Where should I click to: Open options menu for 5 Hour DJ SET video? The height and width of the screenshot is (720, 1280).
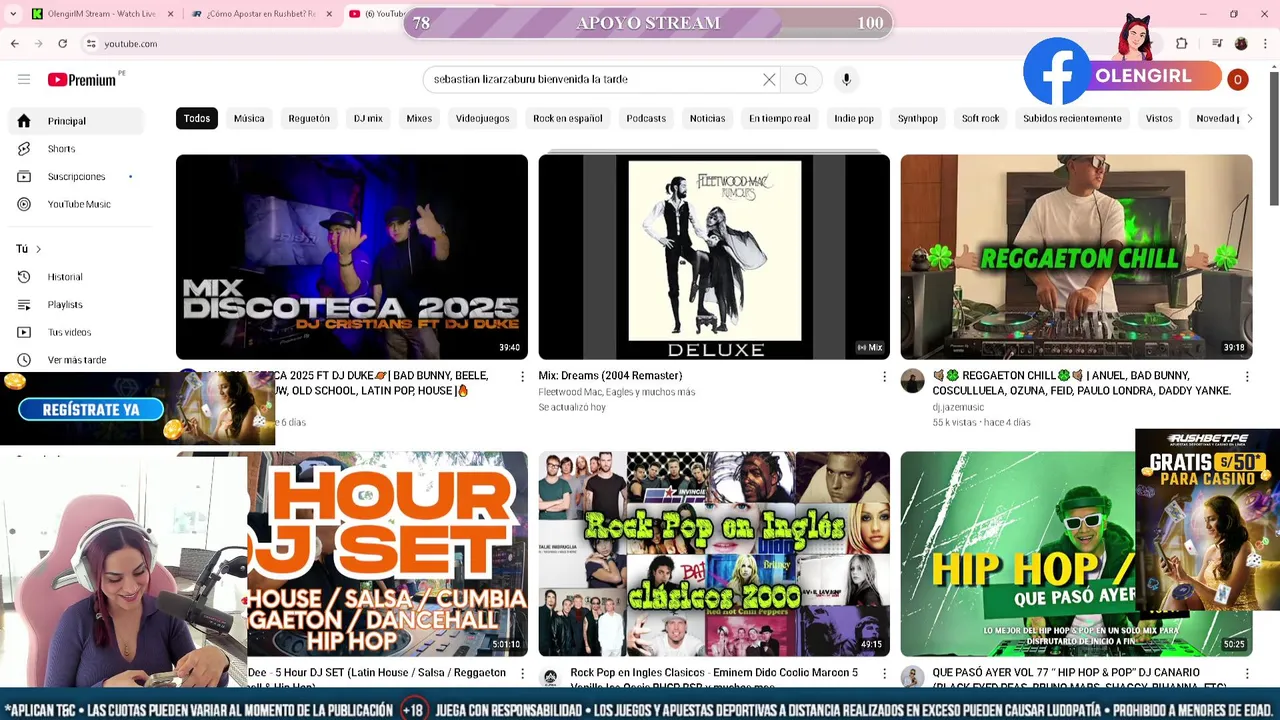[522, 673]
